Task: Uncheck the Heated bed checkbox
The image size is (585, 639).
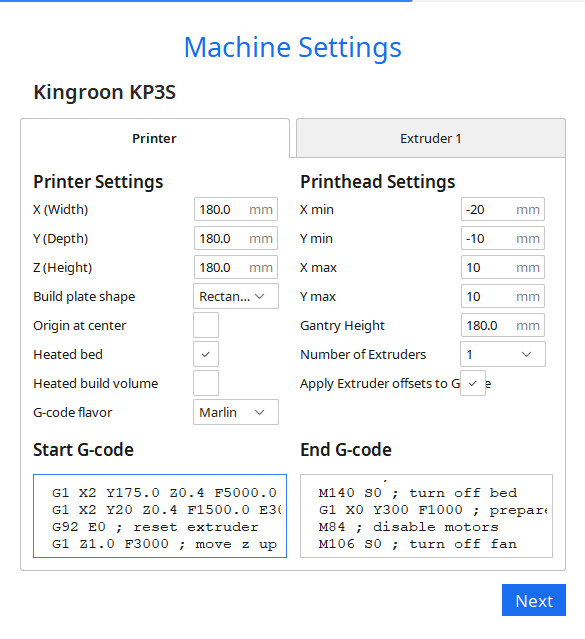Action: tap(206, 354)
